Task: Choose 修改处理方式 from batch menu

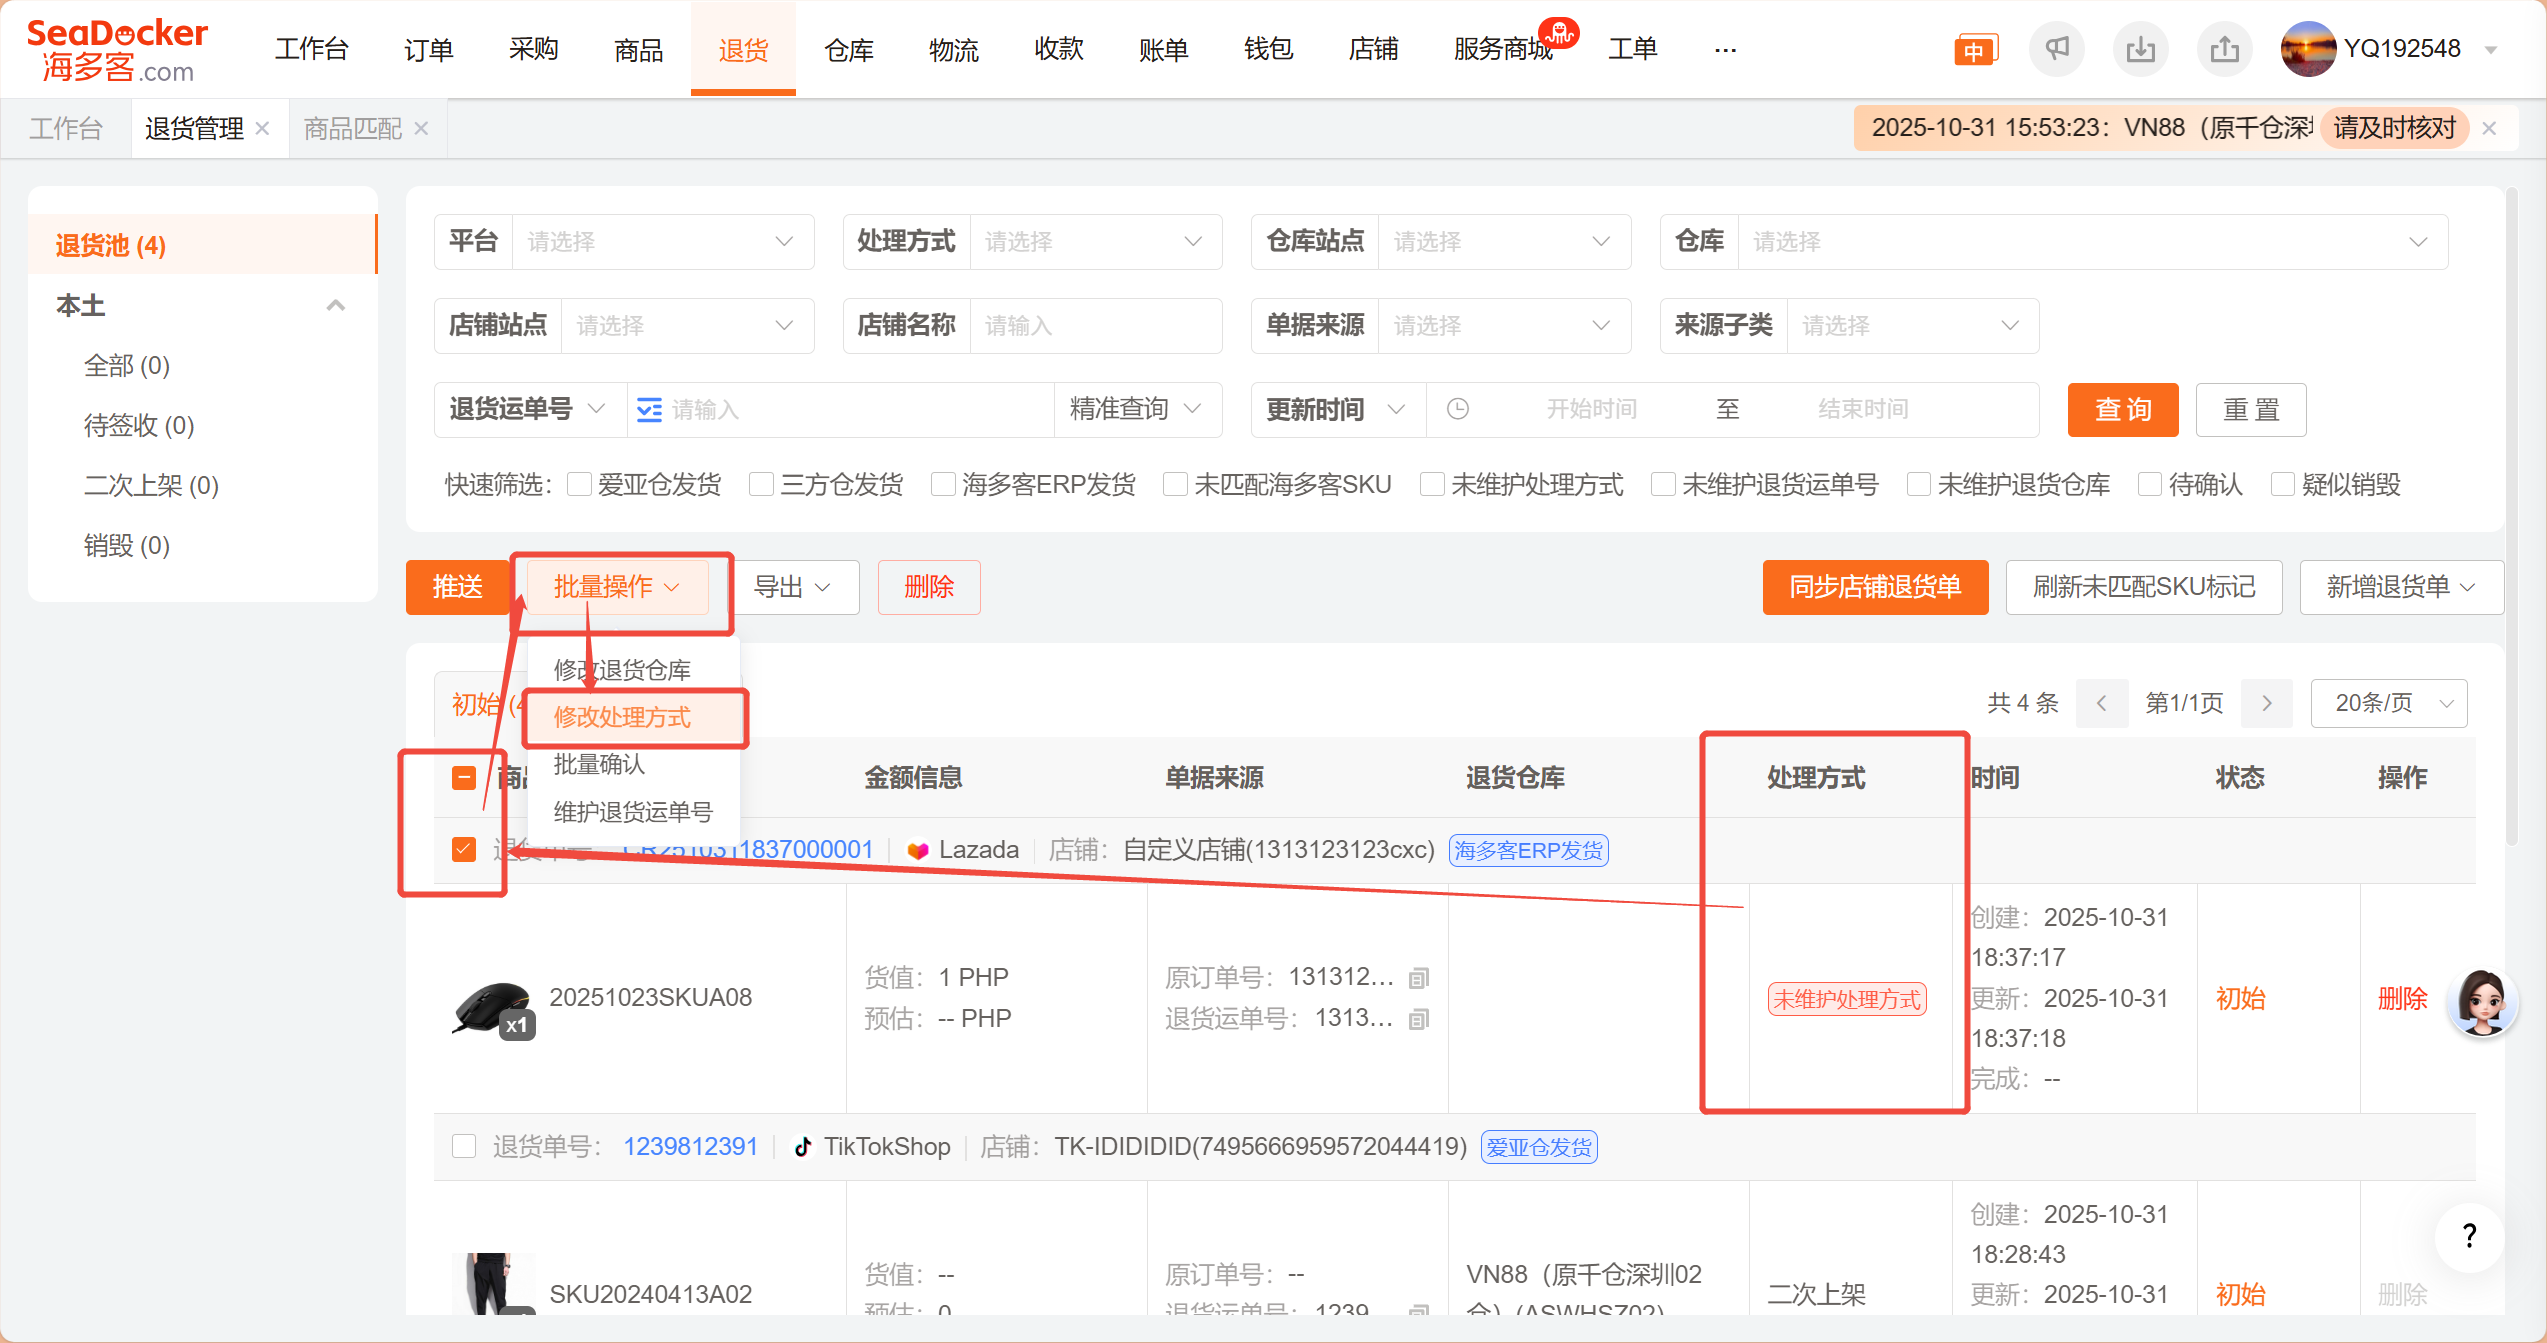Action: [x=623, y=717]
